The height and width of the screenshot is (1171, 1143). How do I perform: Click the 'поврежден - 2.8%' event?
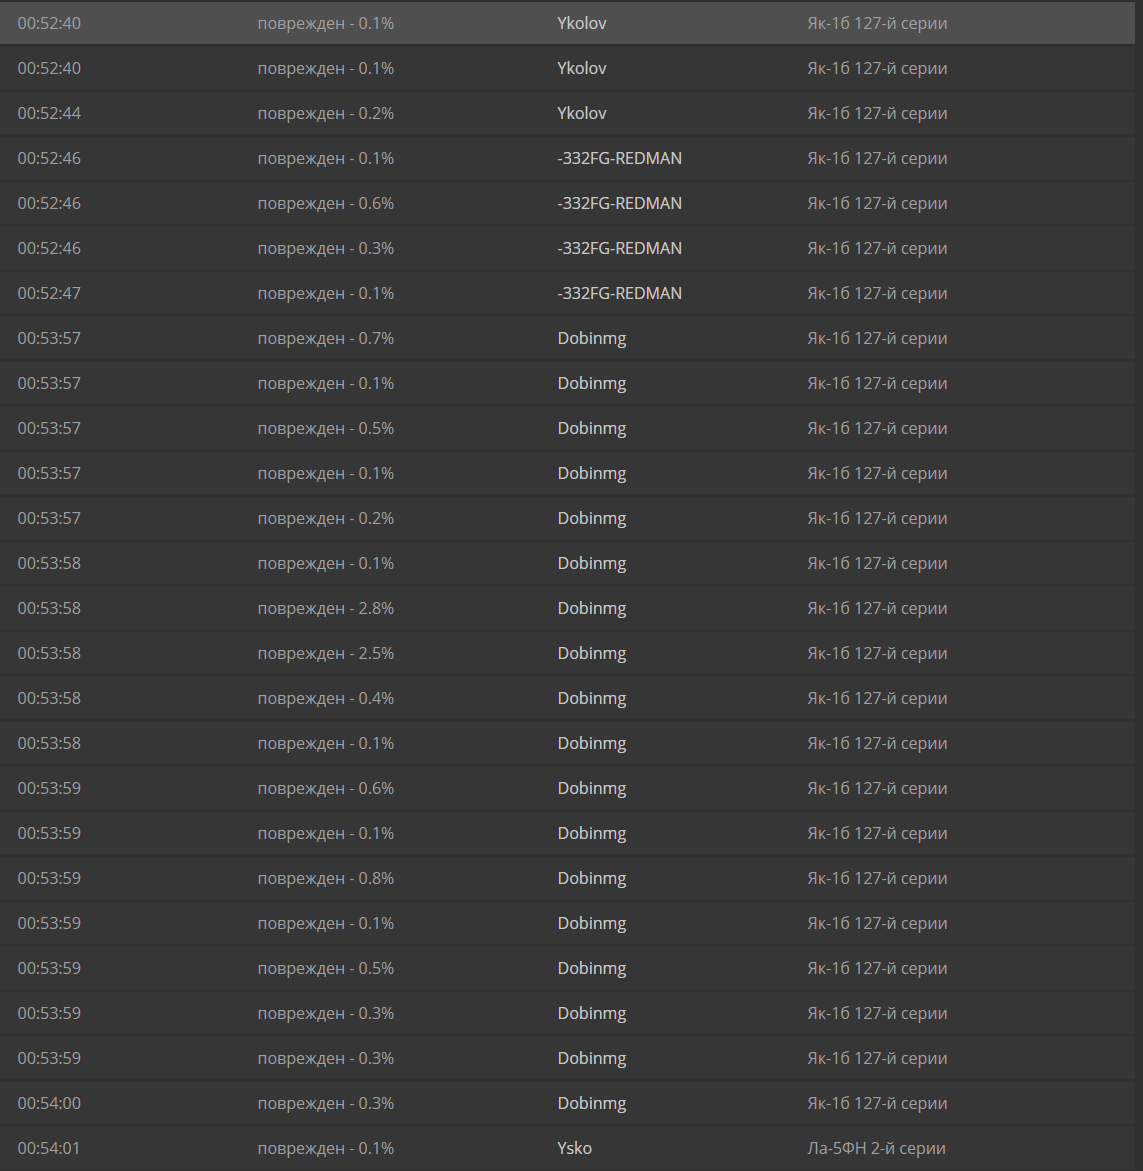coord(325,608)
